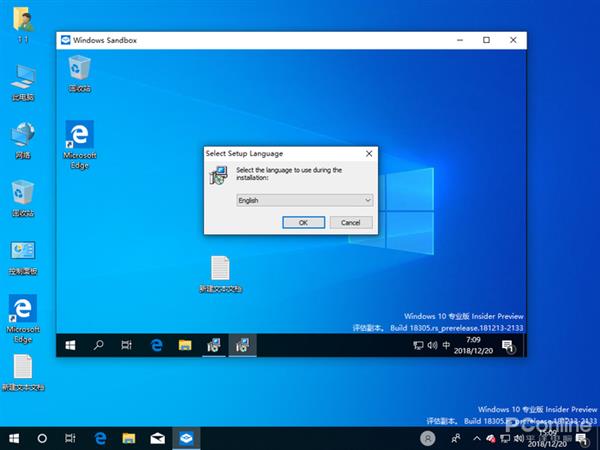Confirm the setup language with OK

tap(303, 223)
